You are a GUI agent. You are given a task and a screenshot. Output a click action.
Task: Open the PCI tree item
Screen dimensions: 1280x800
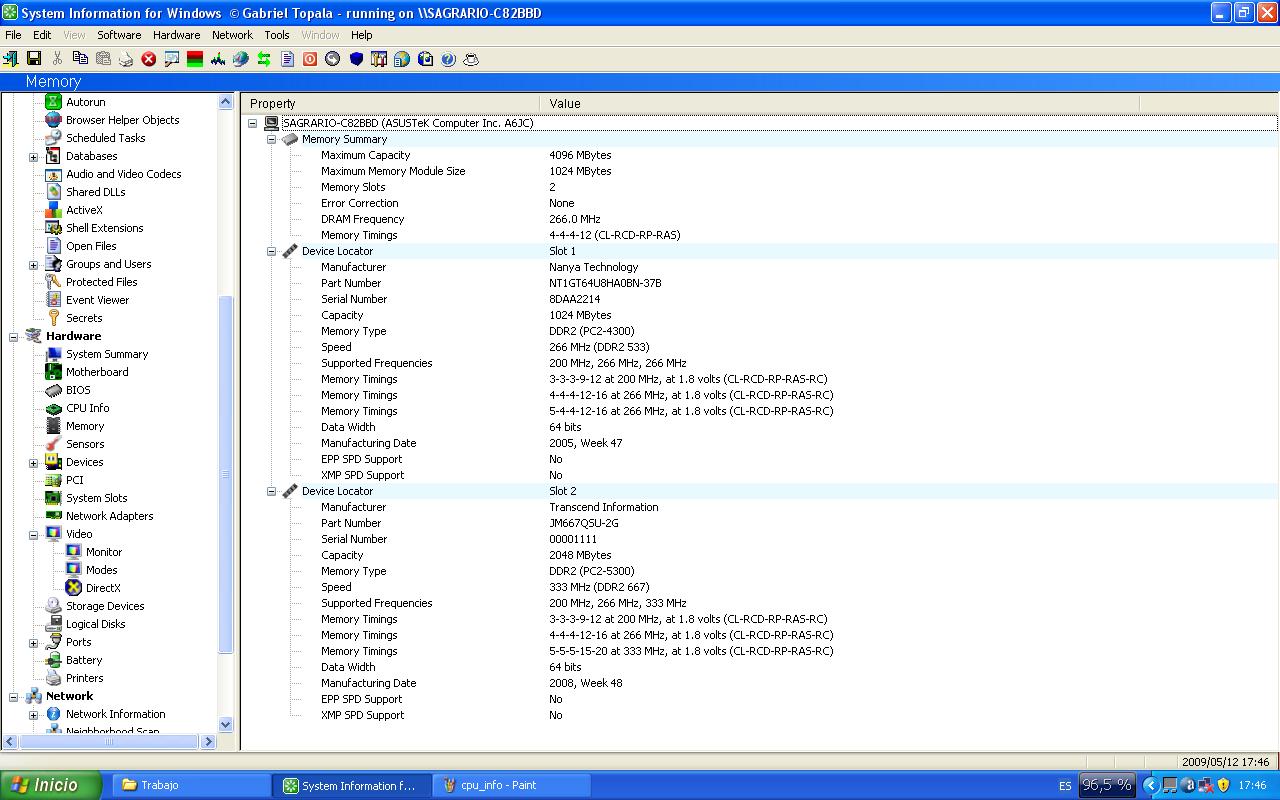74,480
